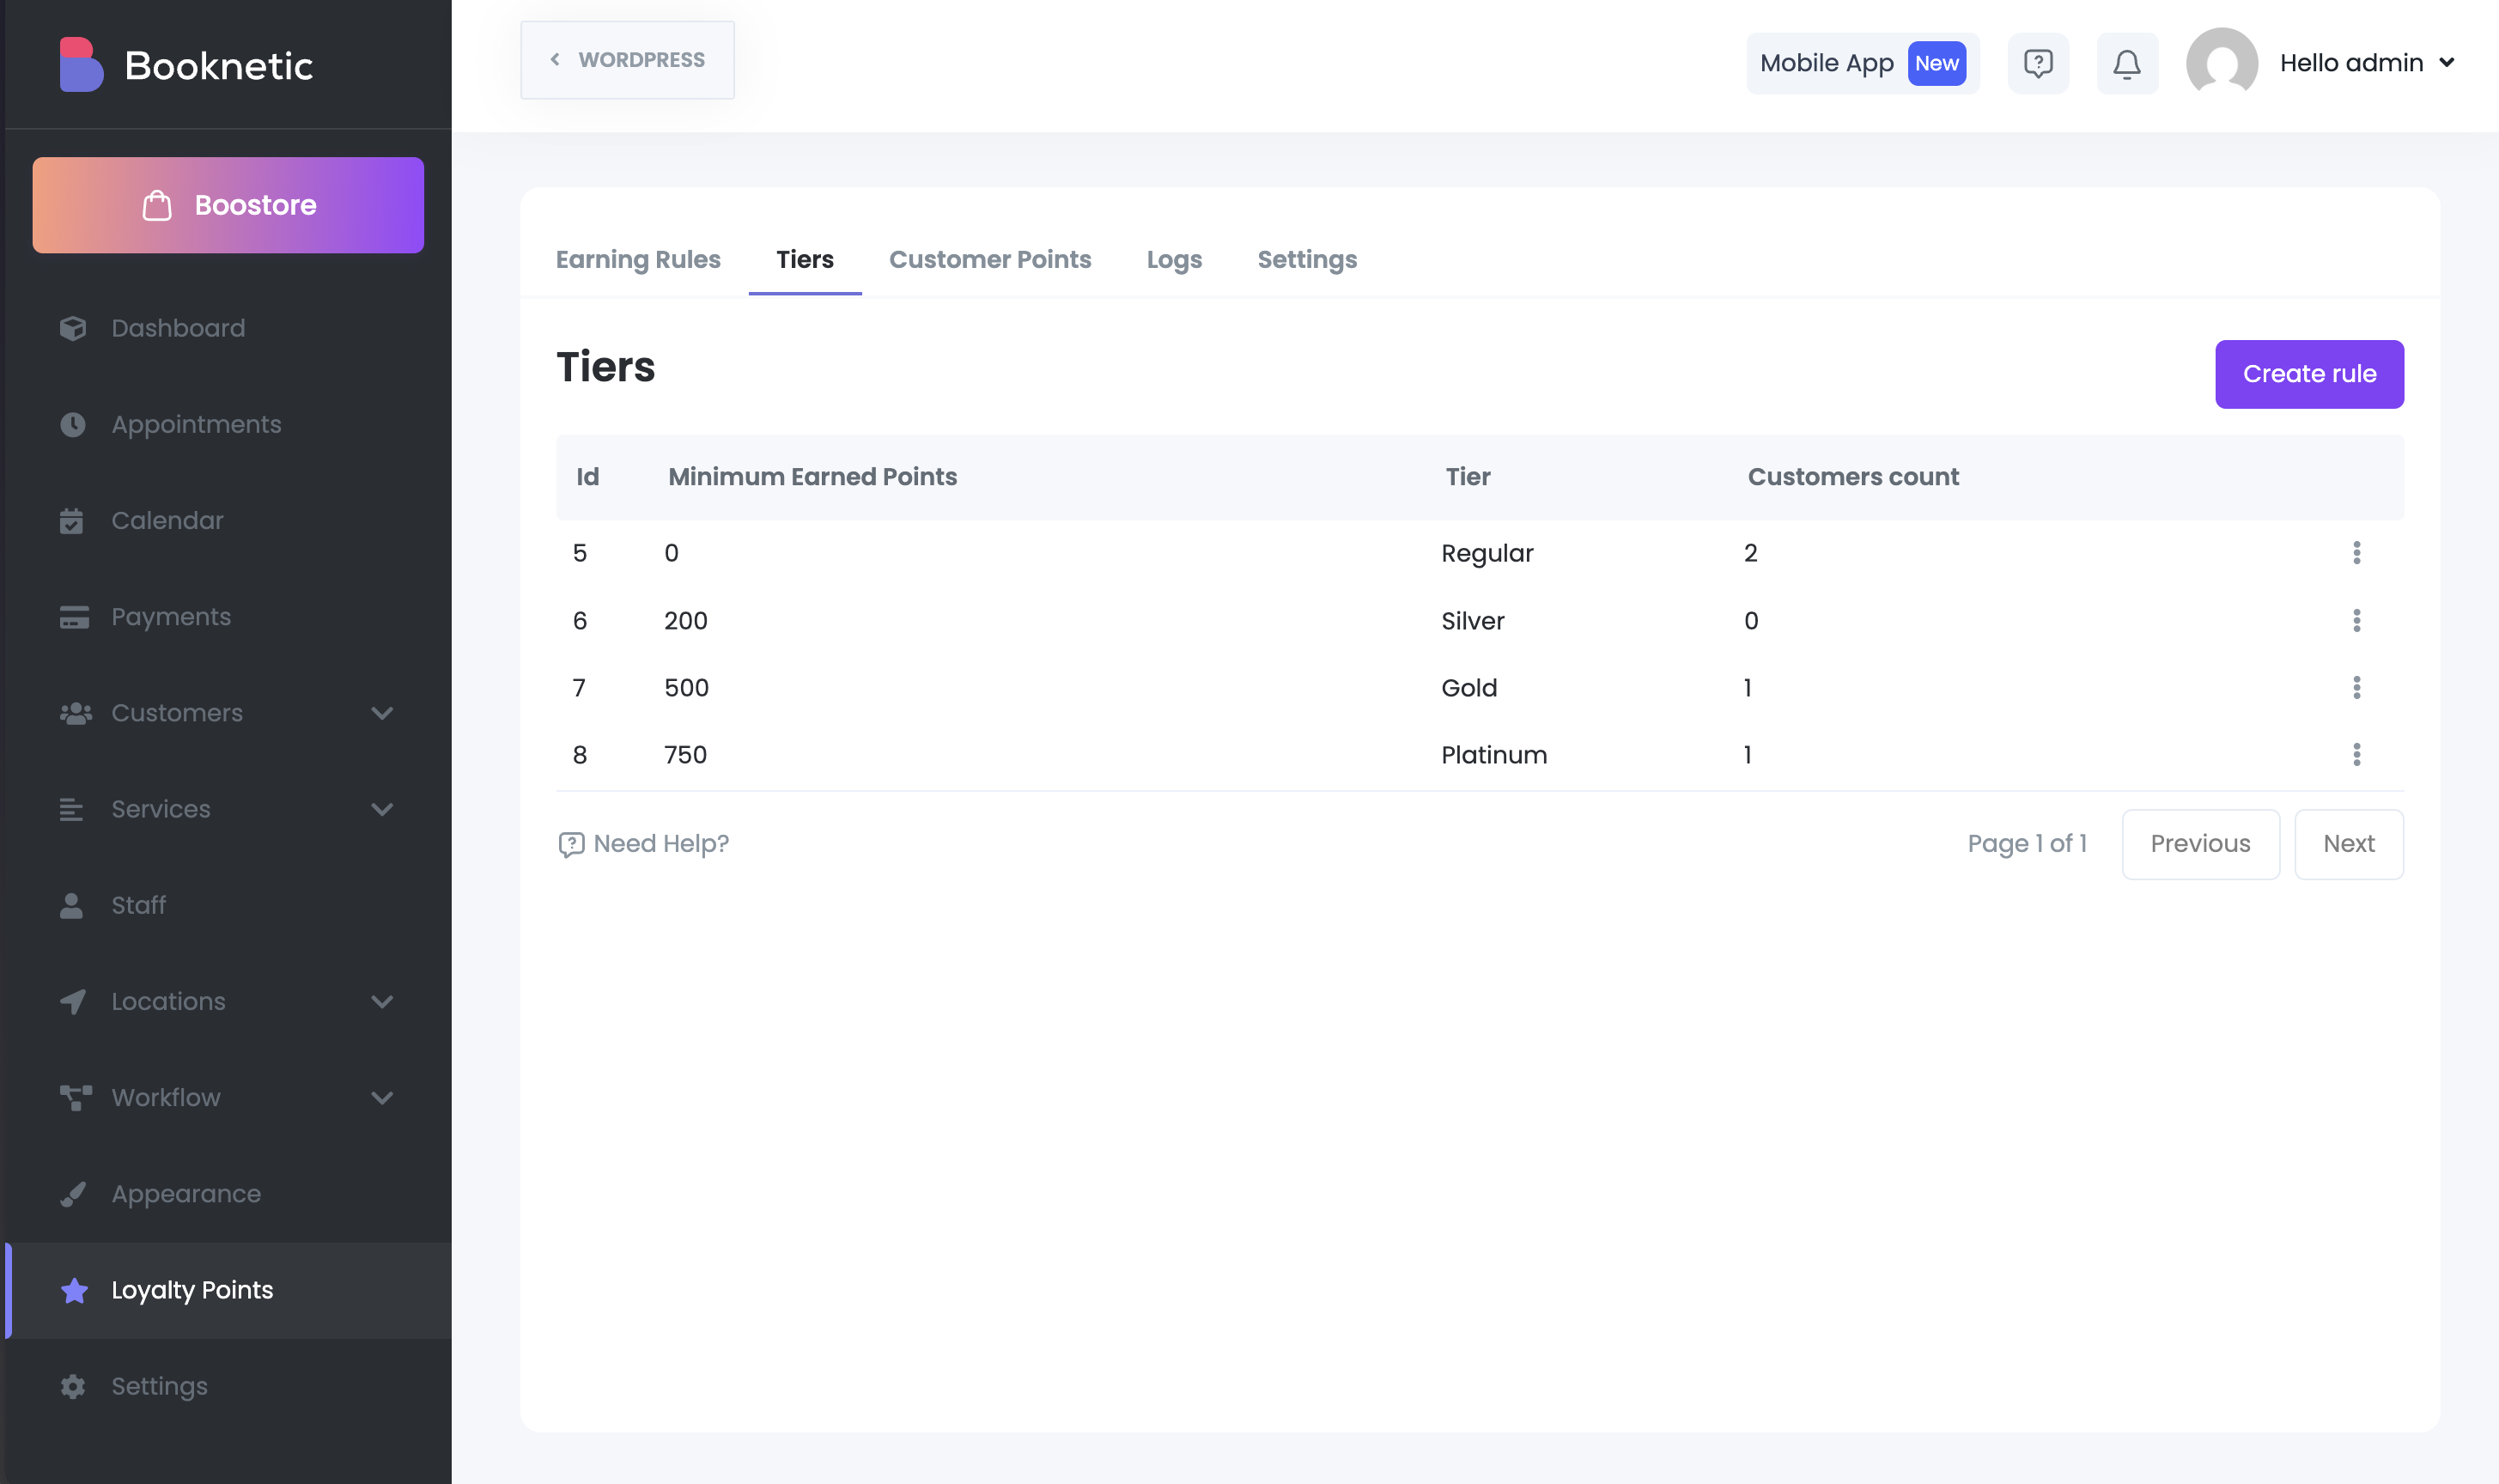The image size is (2499, 1484).
Task: Open the Logs tab
Action: 1173,260
